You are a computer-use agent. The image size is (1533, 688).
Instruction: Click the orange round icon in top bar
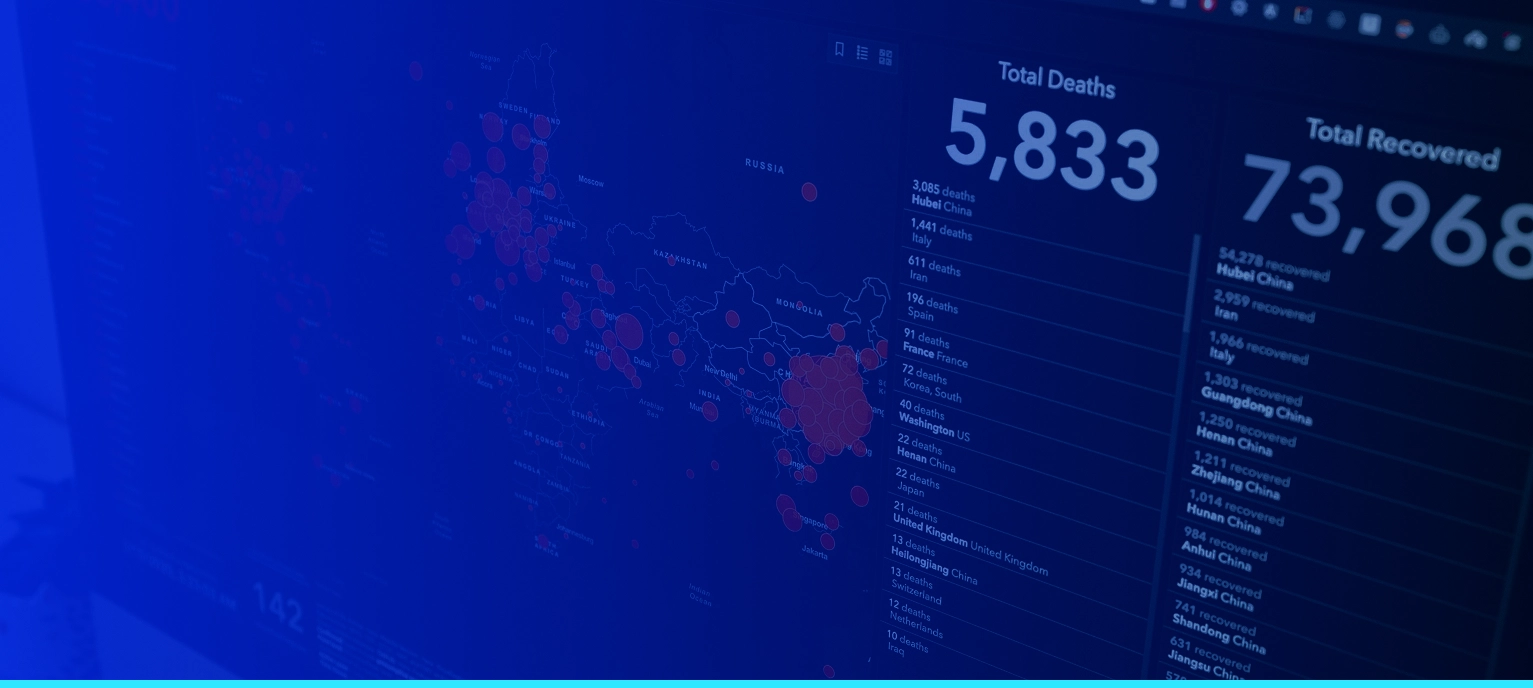tap(1403, 30)
